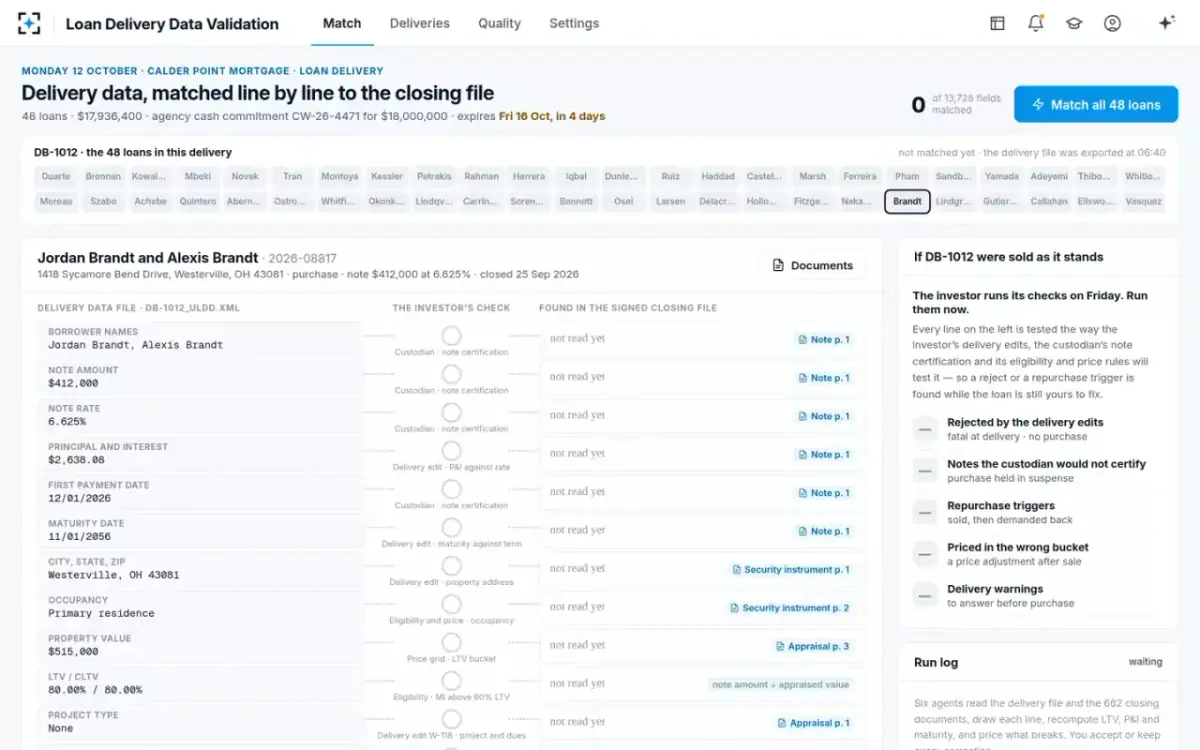Select the Achebe loan chip

point(151,201)
